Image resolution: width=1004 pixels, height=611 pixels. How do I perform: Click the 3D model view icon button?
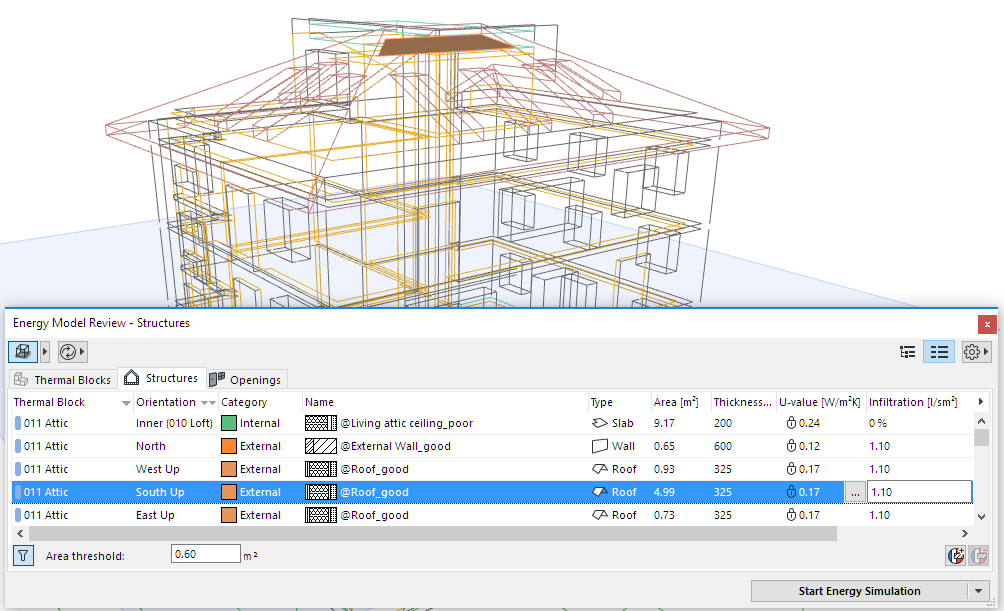(x=22, y=352)
